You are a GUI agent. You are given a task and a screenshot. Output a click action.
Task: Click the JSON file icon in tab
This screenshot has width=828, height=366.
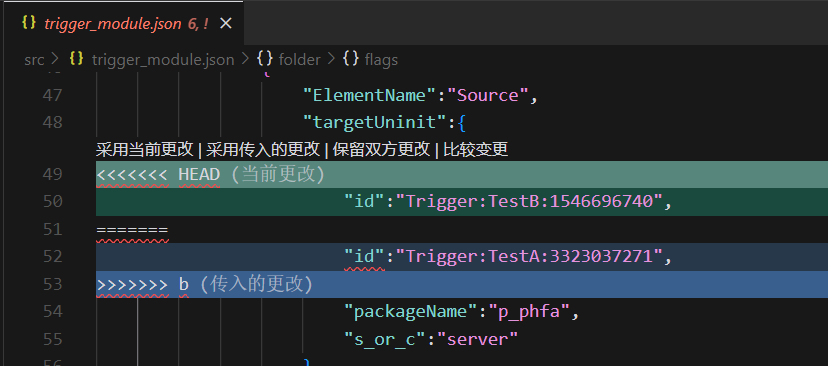(29, 23)
